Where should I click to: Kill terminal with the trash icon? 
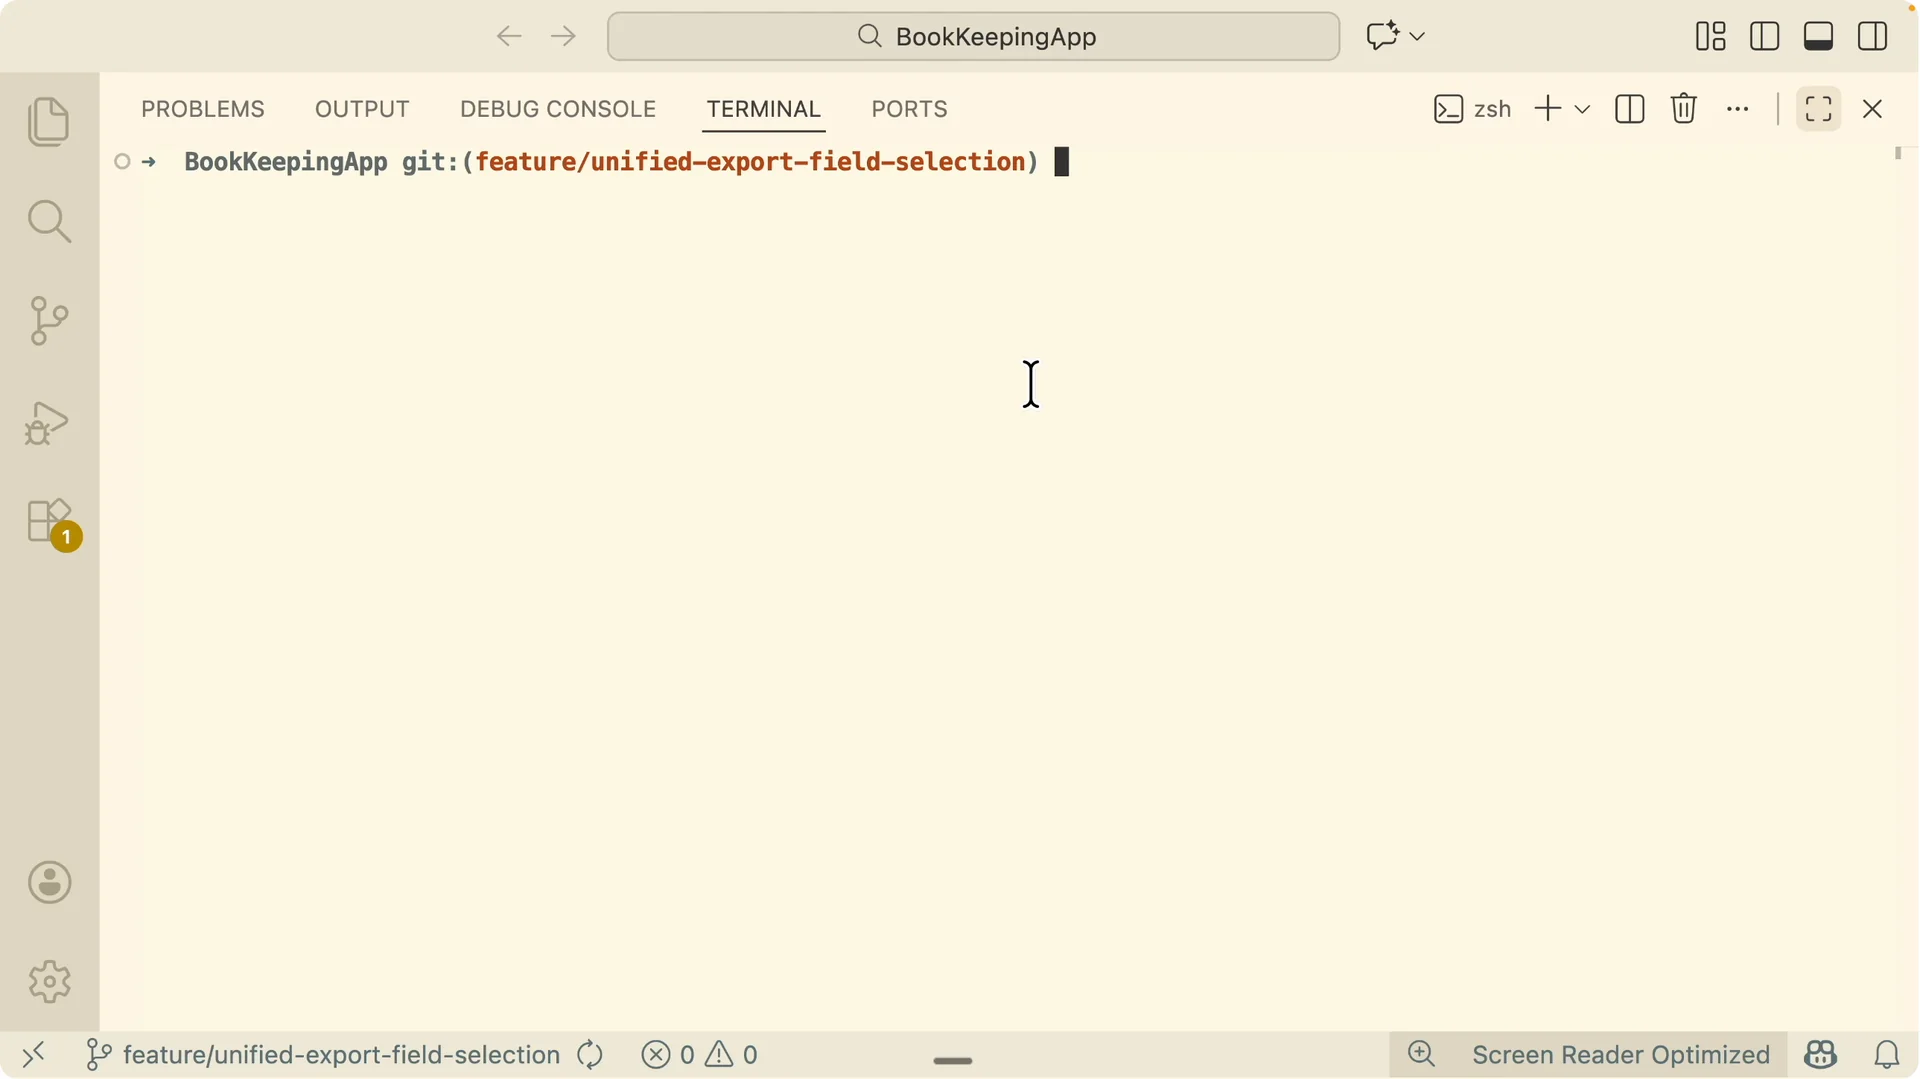pos(1684,109)
